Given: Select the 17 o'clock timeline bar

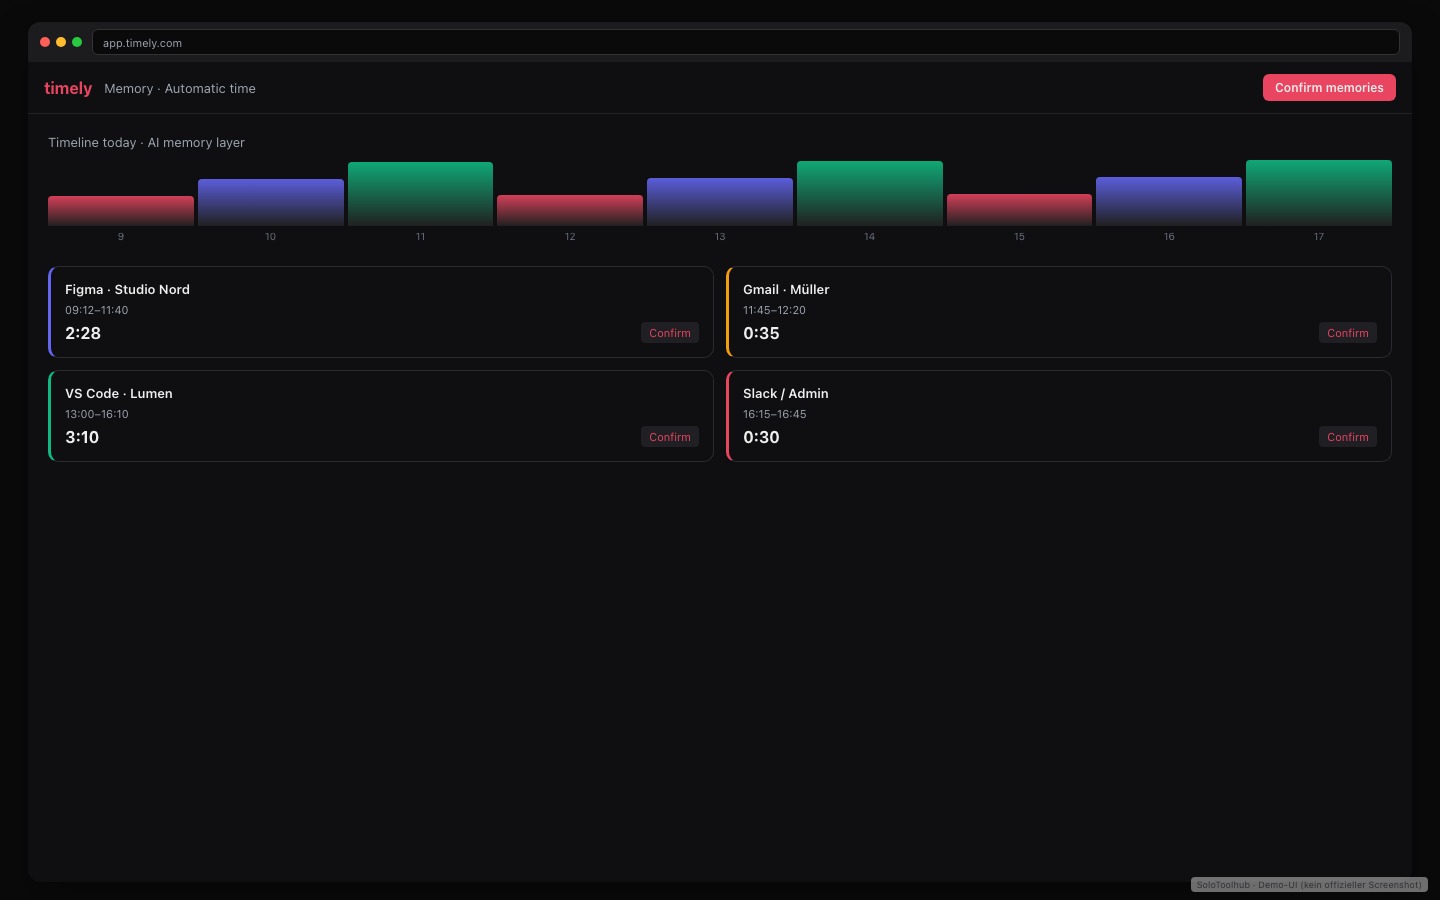Looking at the screenshot, I should tap(1319, 193).
